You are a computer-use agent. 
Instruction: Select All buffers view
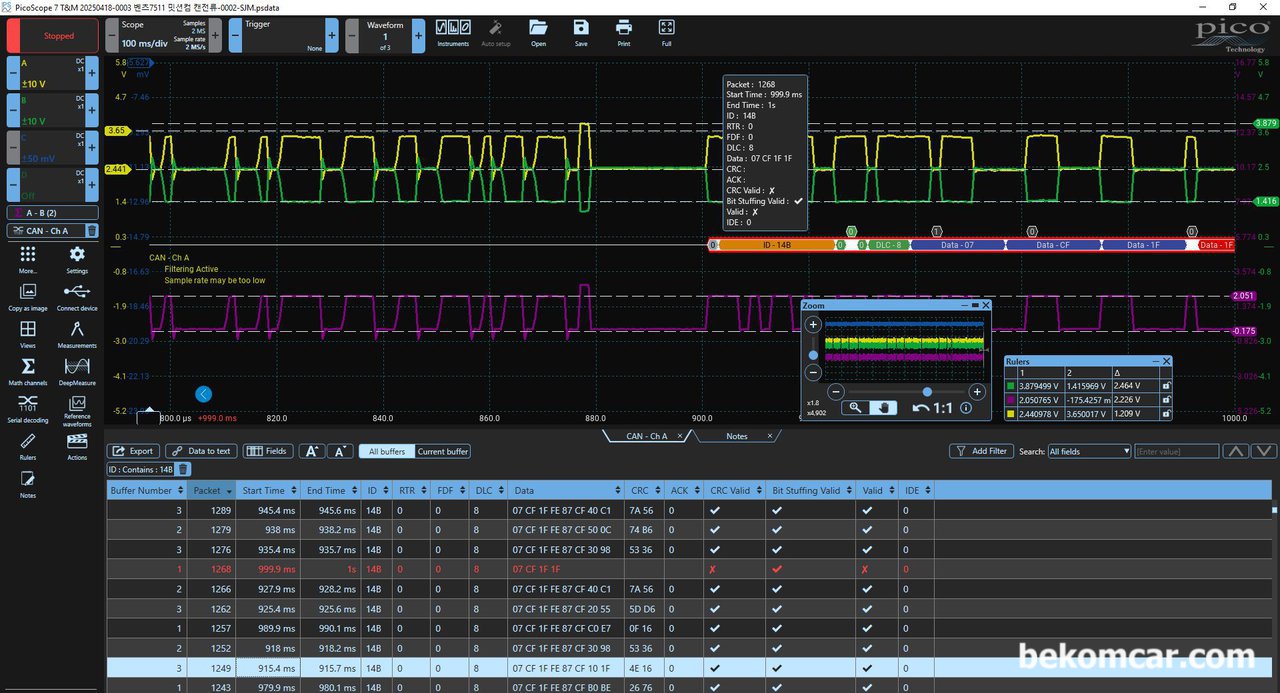point(386,451)
